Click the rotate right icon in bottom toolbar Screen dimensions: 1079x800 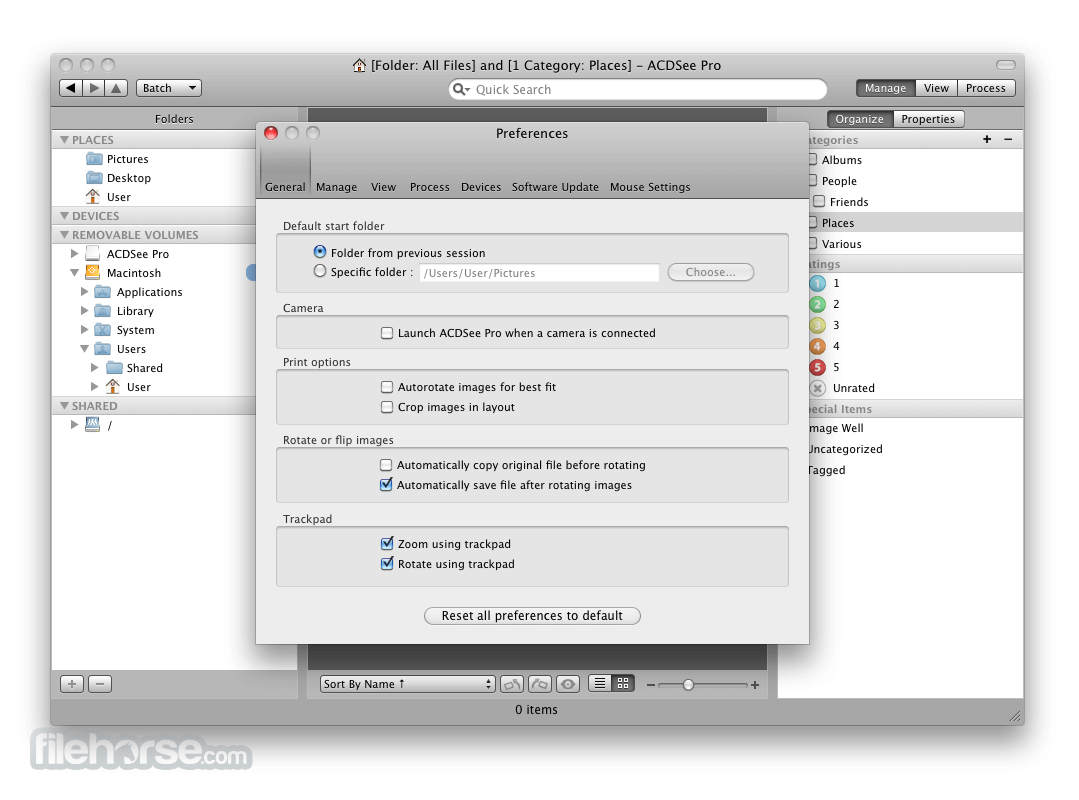(540, 684)
